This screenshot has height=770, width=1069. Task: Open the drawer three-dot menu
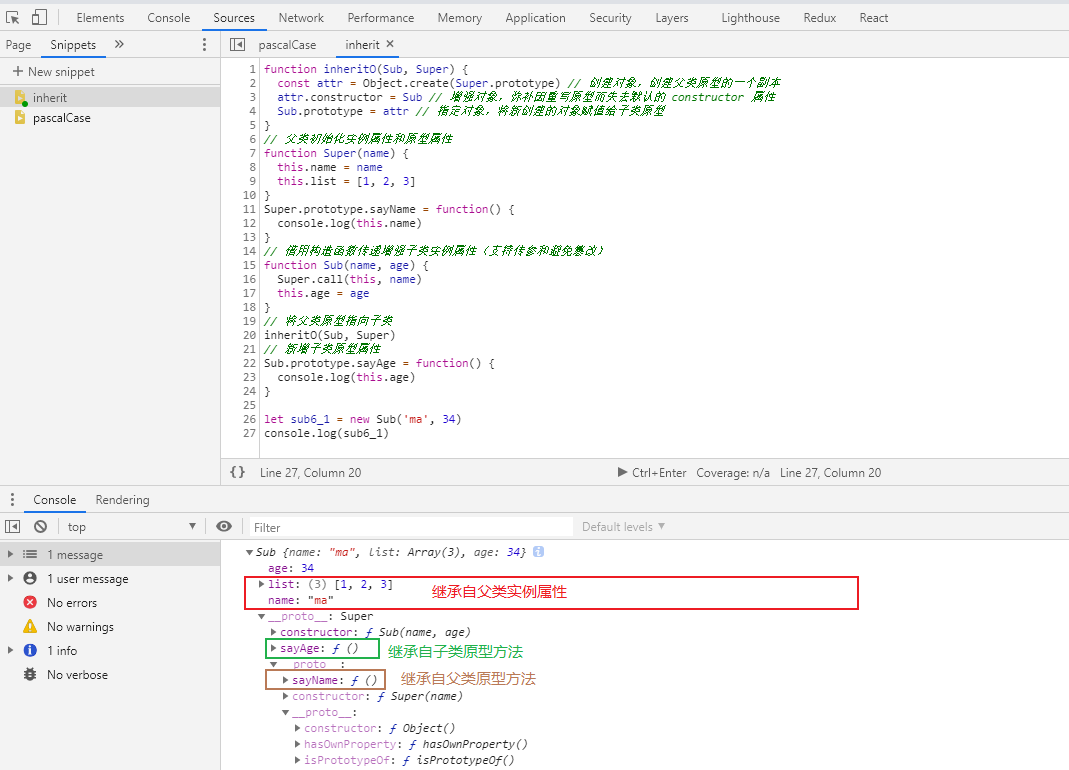point(12,500)
